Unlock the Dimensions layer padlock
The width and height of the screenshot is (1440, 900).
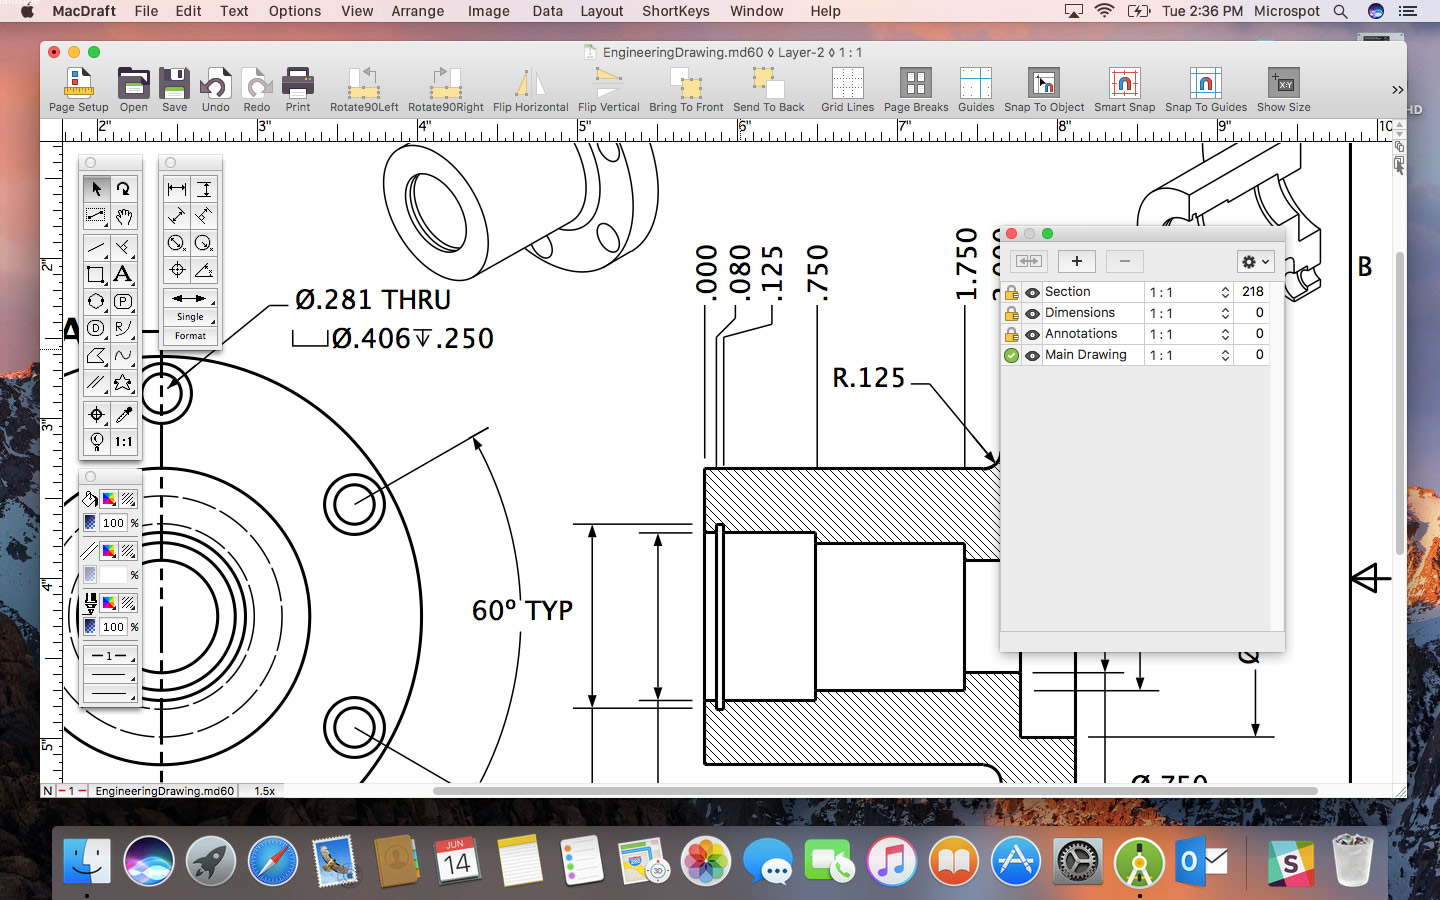coord(1011,314)
